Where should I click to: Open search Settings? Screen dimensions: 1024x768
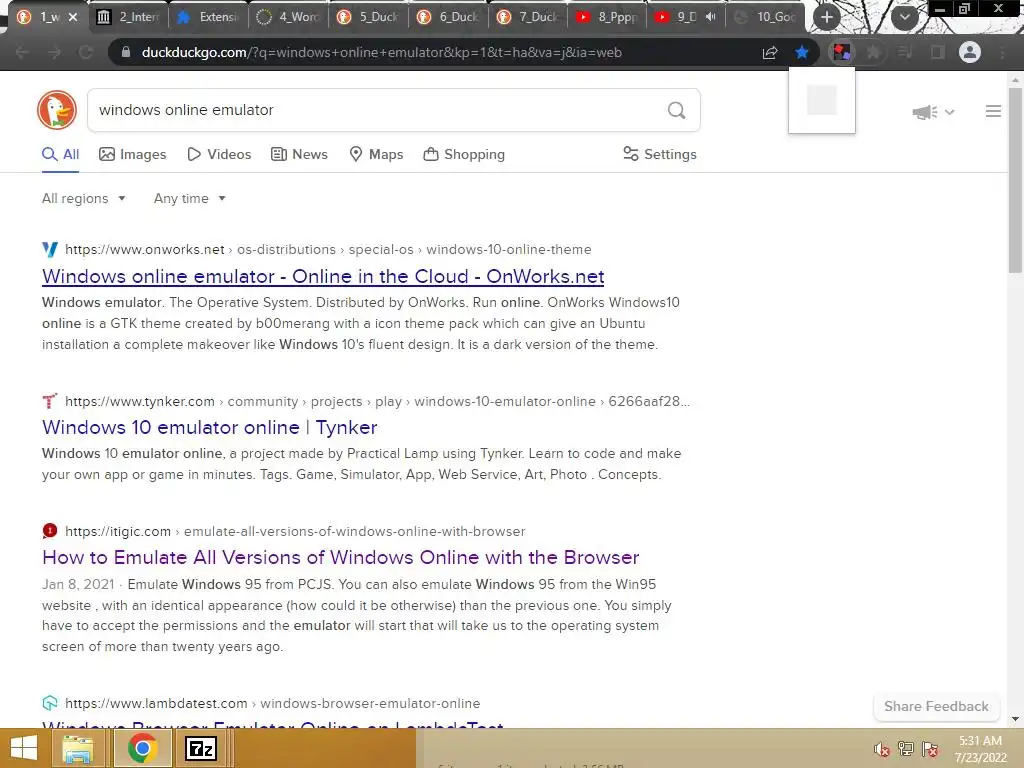click(660, 155)
